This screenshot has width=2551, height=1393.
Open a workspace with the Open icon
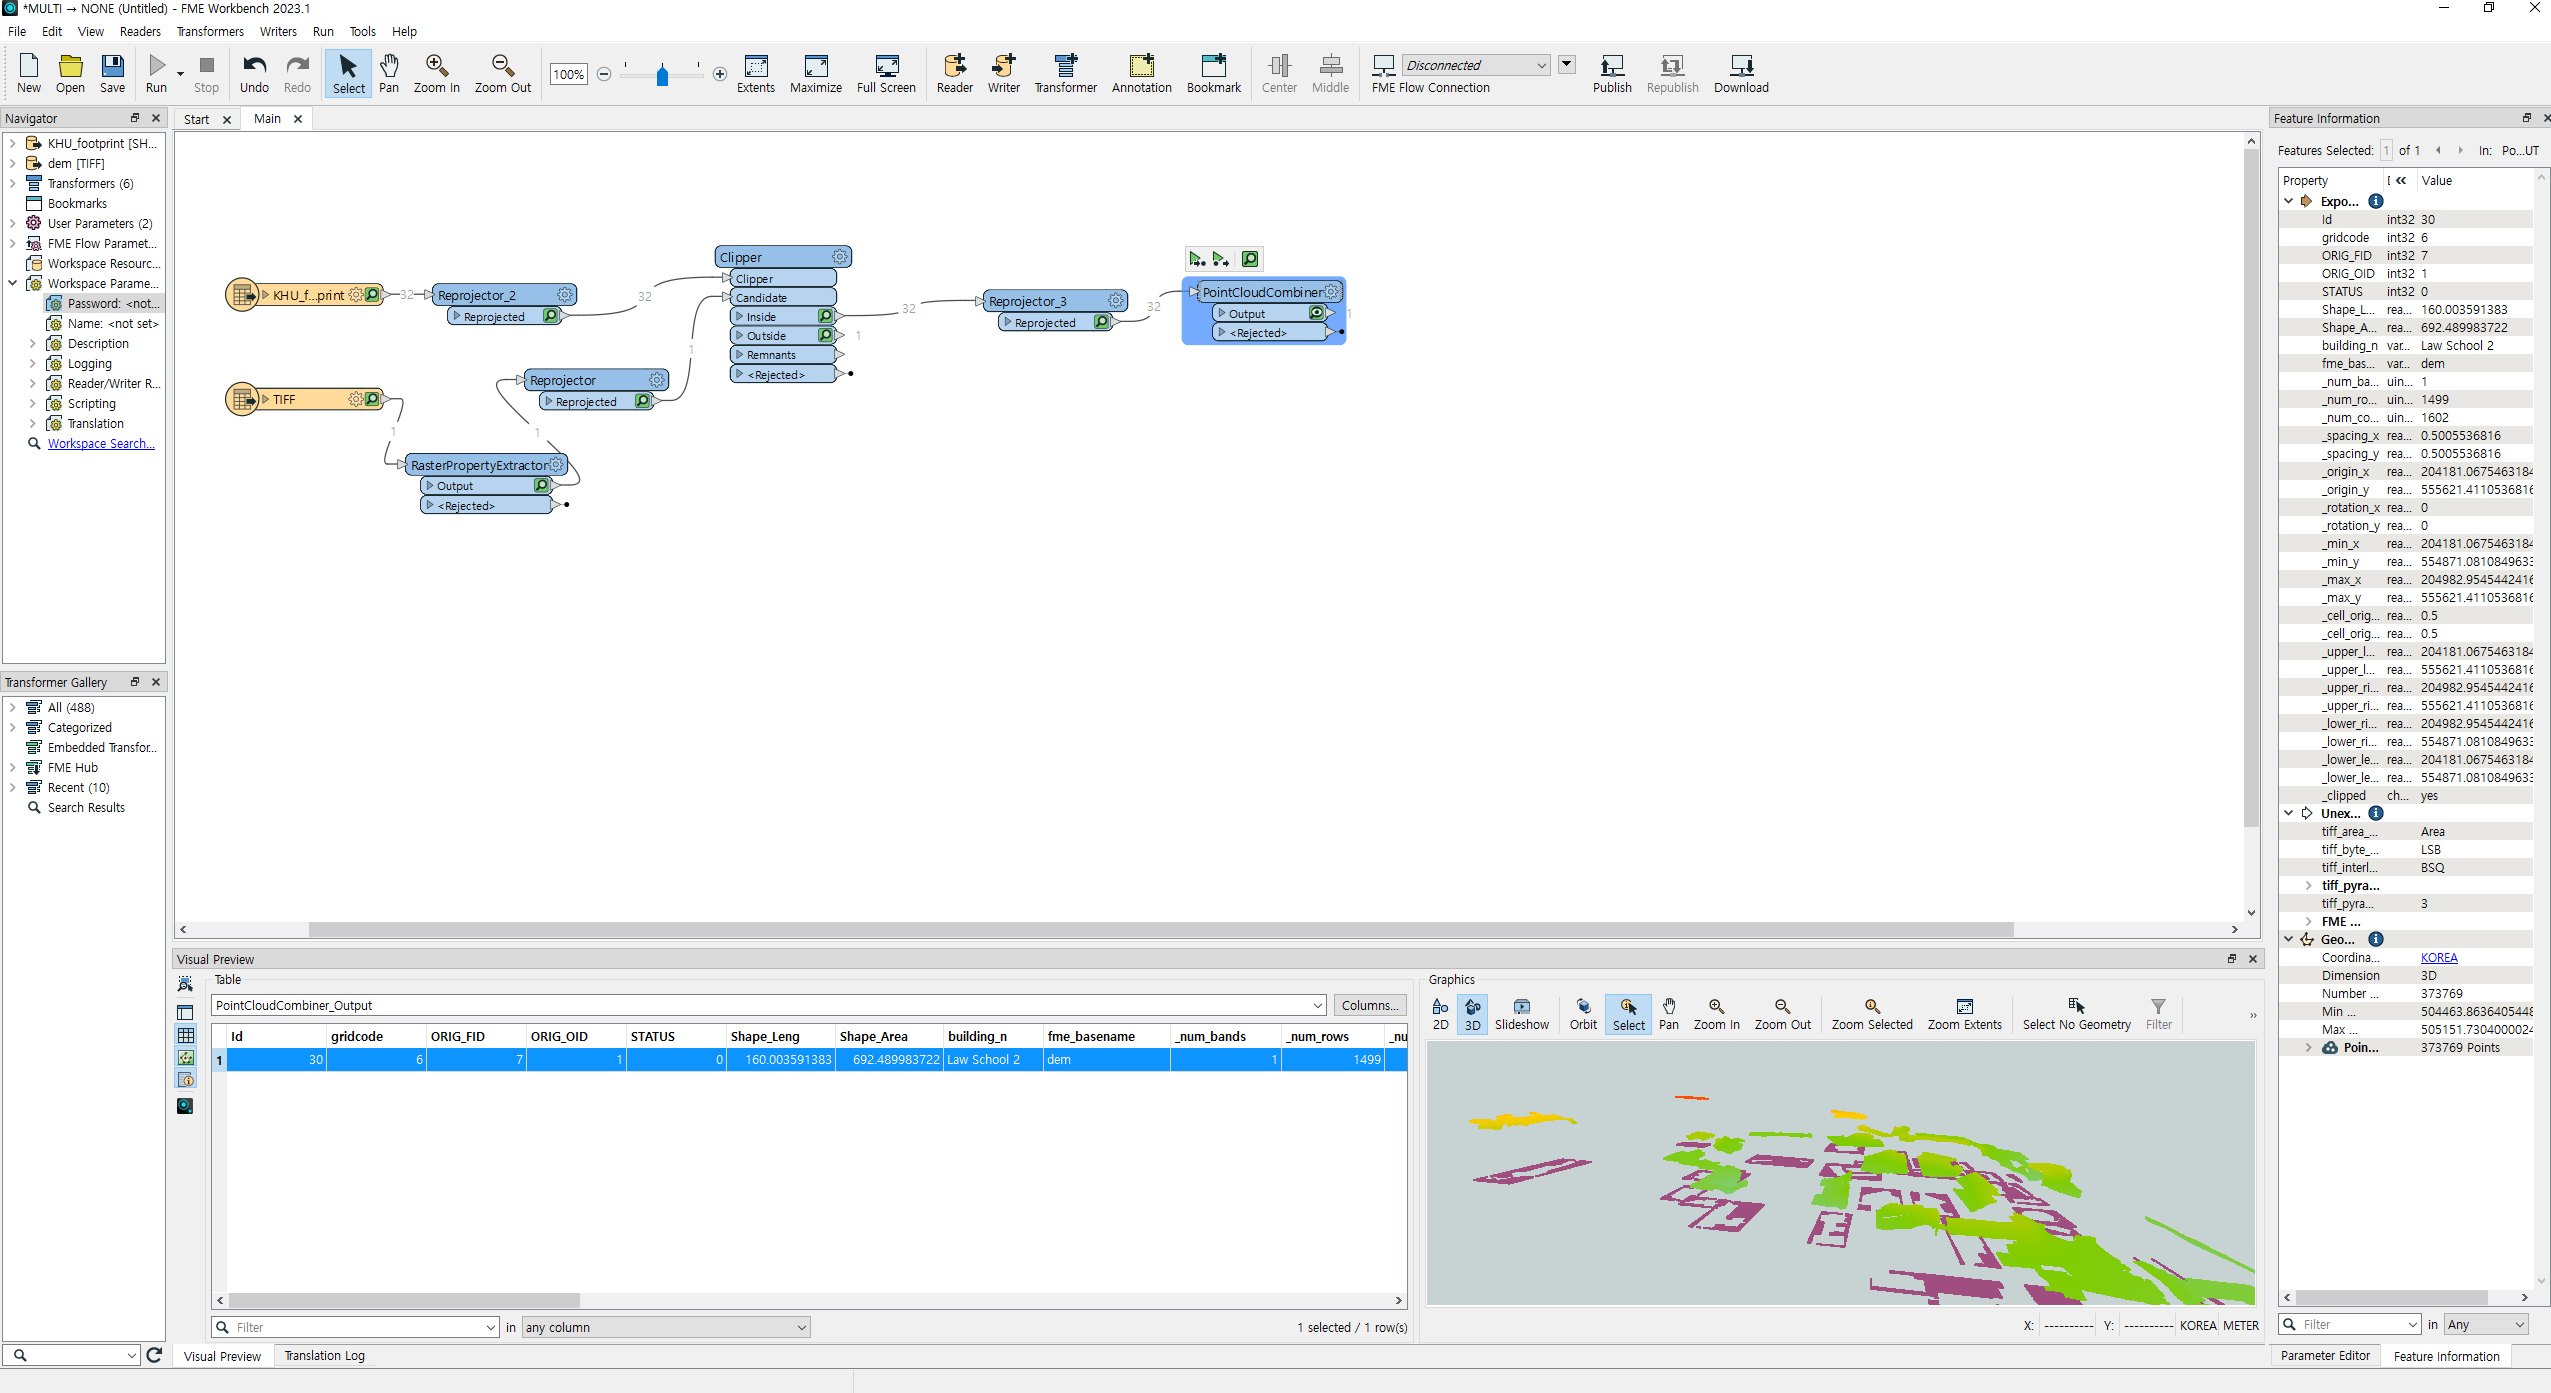70,74
